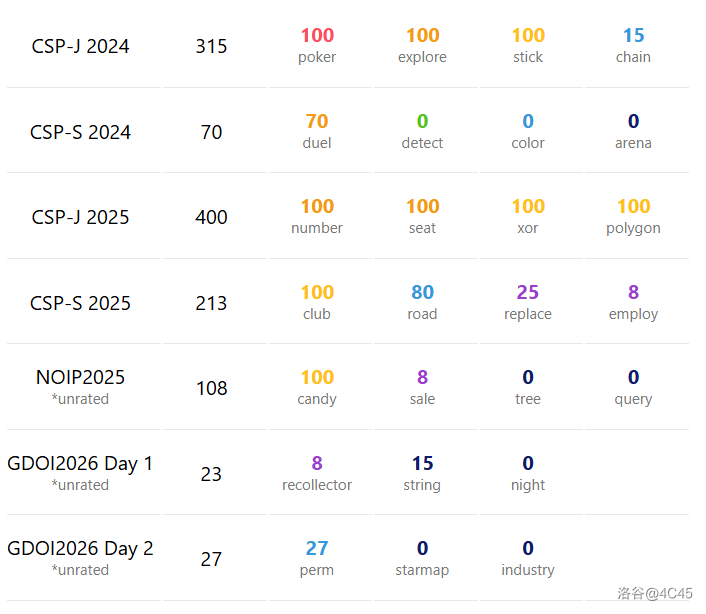
Task: Open the CSP-J 2024 contest entry
Action: pyautogui.click(x=80, y=46)
